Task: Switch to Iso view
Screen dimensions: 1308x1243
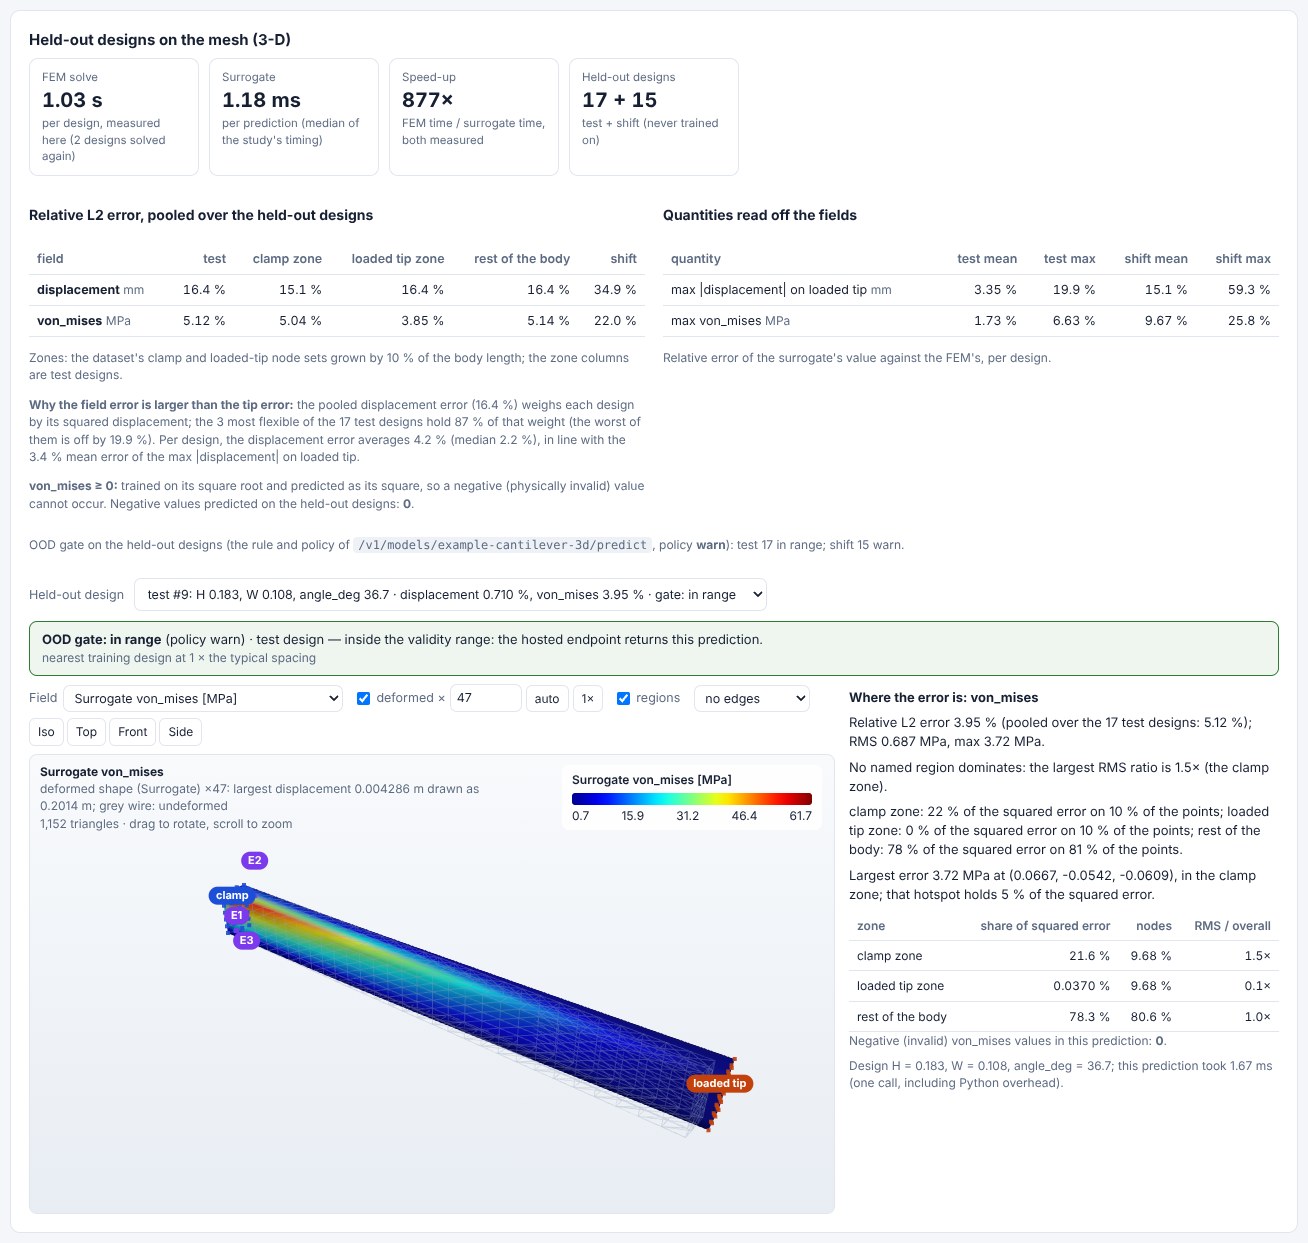Action: 46,732
